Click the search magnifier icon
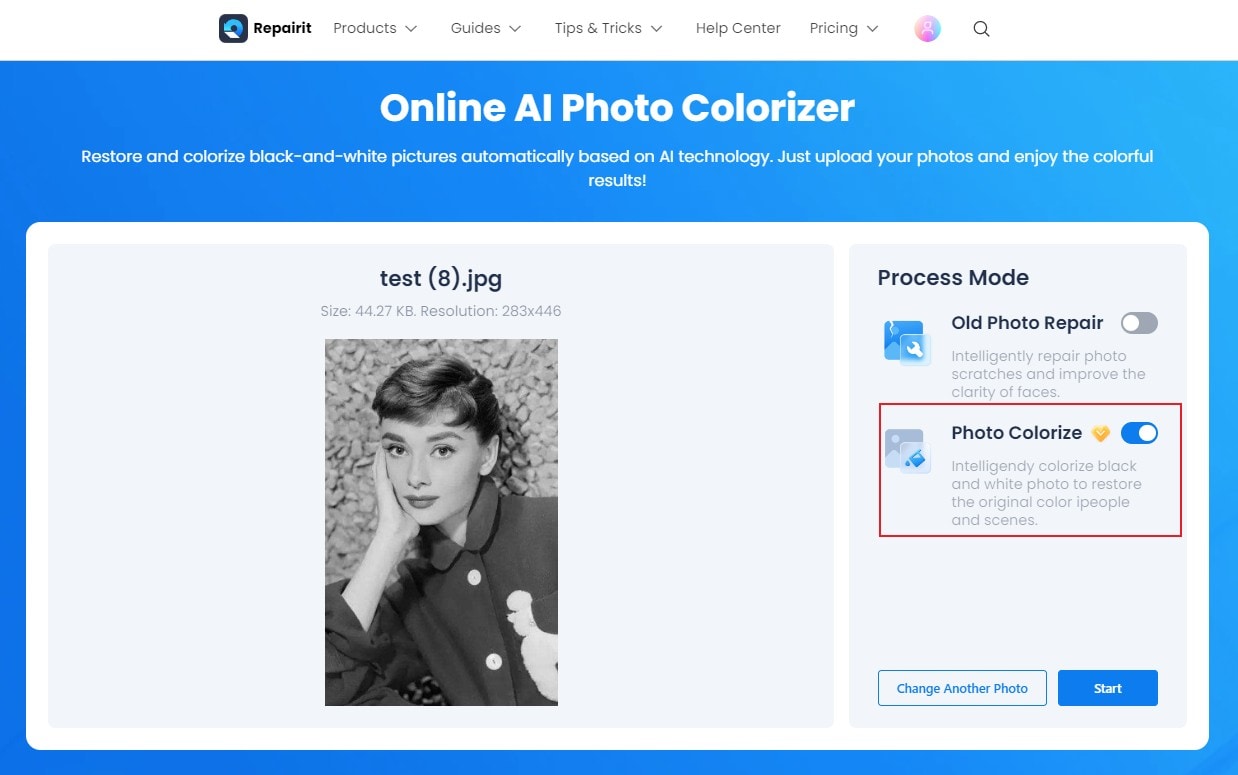Viewport: 1238px width, 775px height. click(x=981, y=29)
